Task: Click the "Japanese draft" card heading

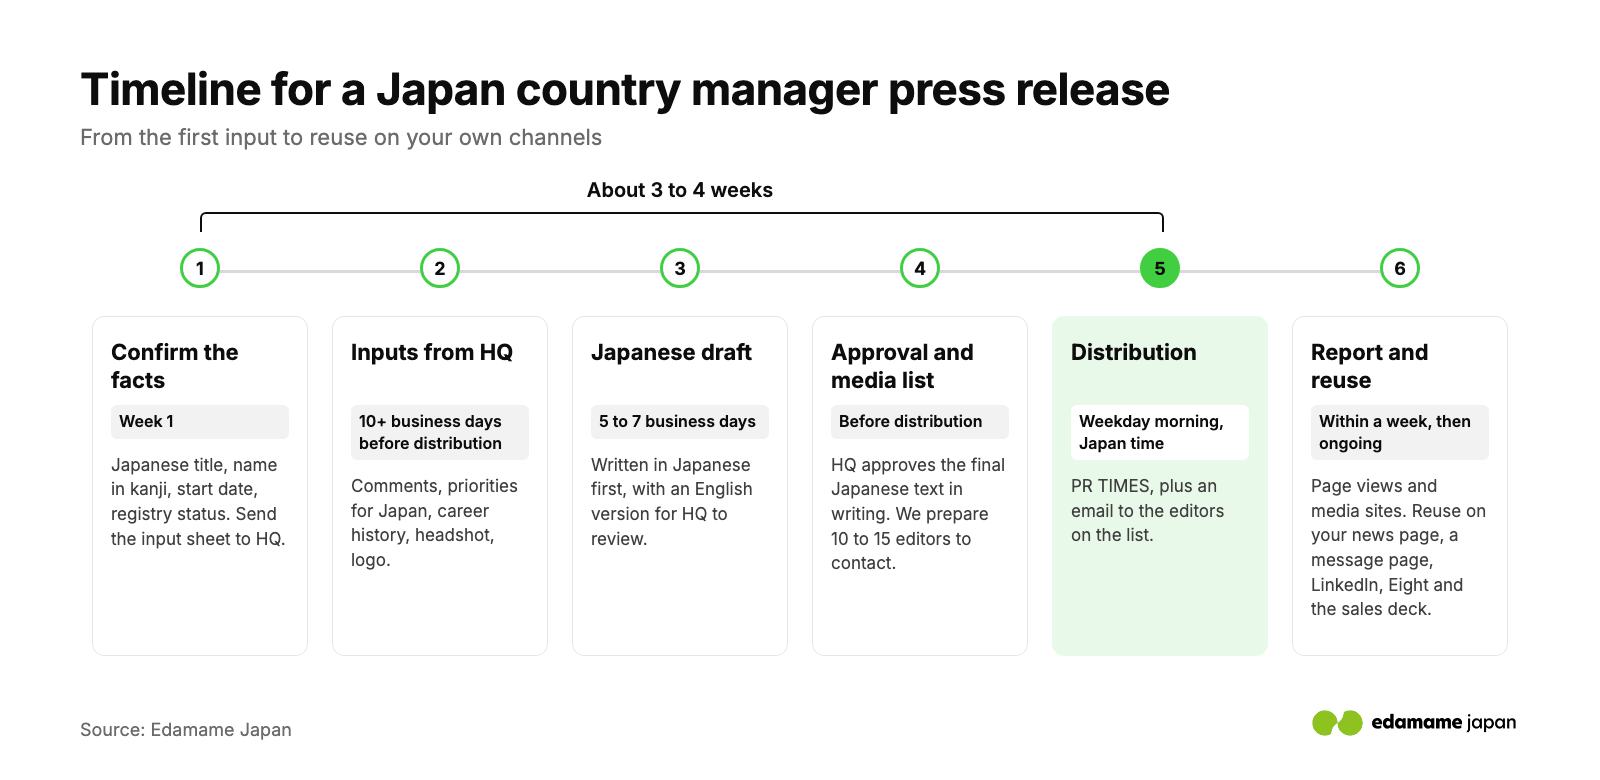Action: [671, 352]
